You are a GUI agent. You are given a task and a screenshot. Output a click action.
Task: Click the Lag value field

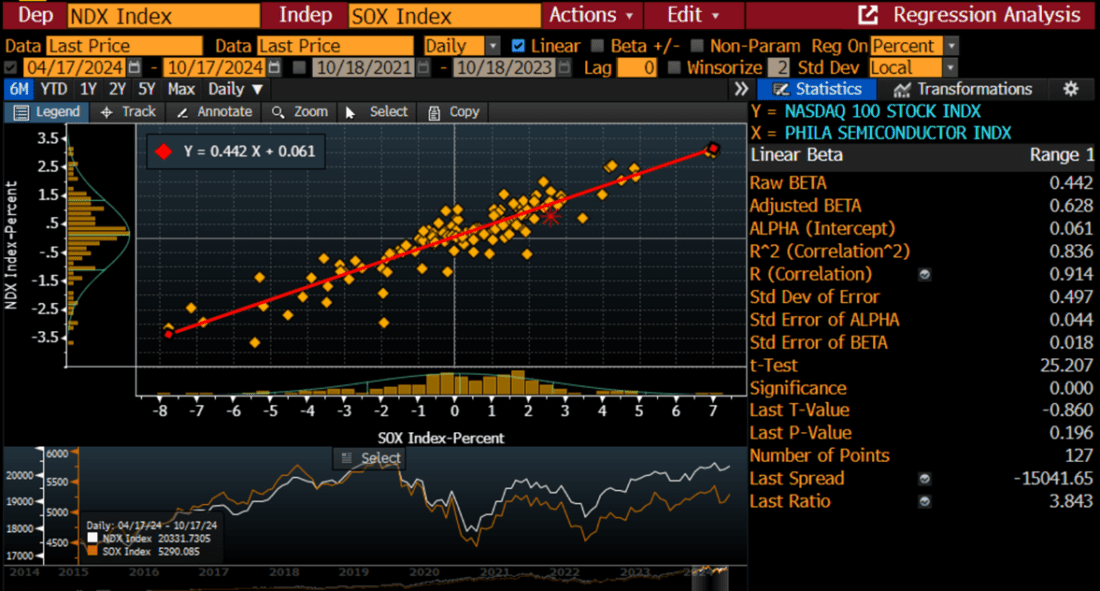[637, 67]
